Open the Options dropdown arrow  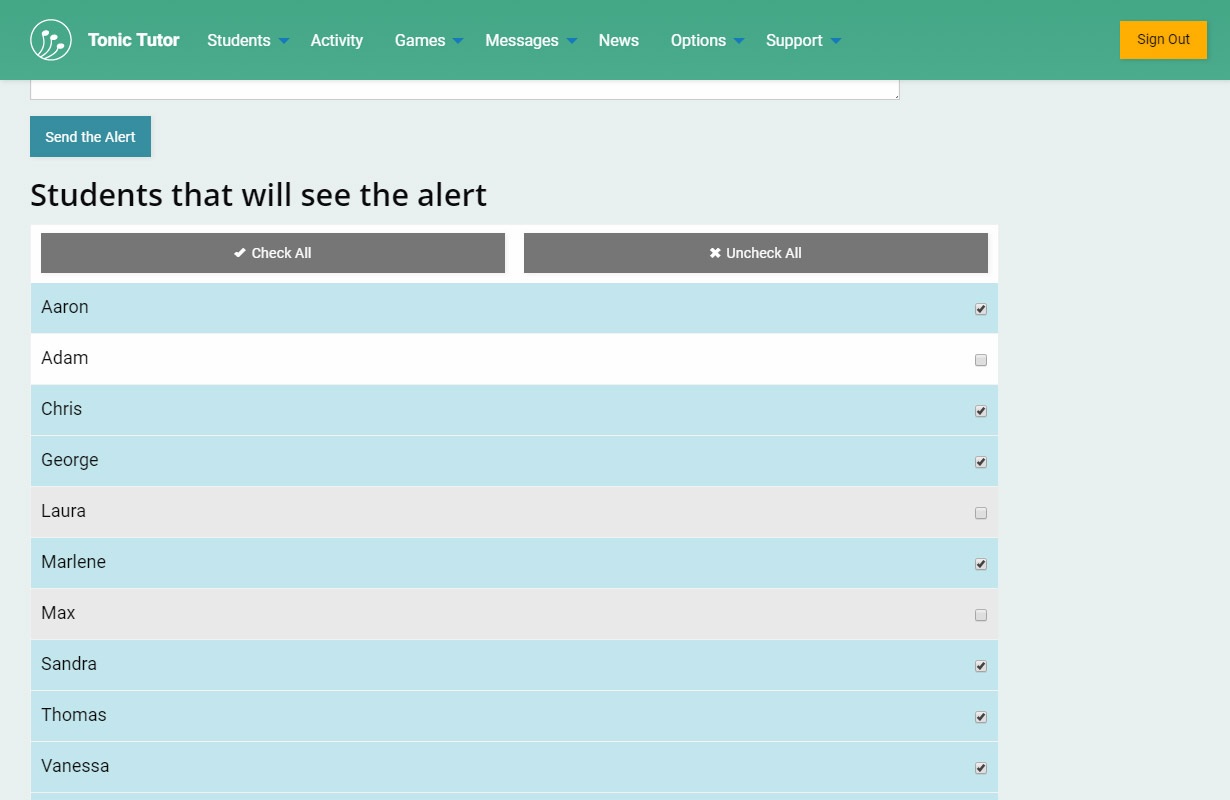tap(739, 41)
